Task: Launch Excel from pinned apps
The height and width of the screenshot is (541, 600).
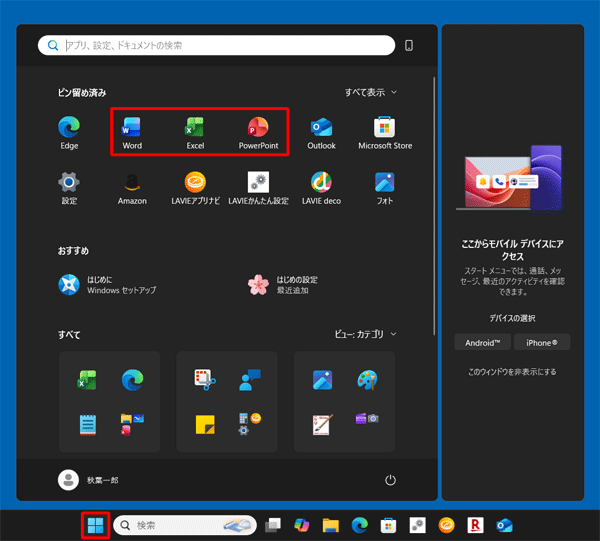Action: [194, 130]
